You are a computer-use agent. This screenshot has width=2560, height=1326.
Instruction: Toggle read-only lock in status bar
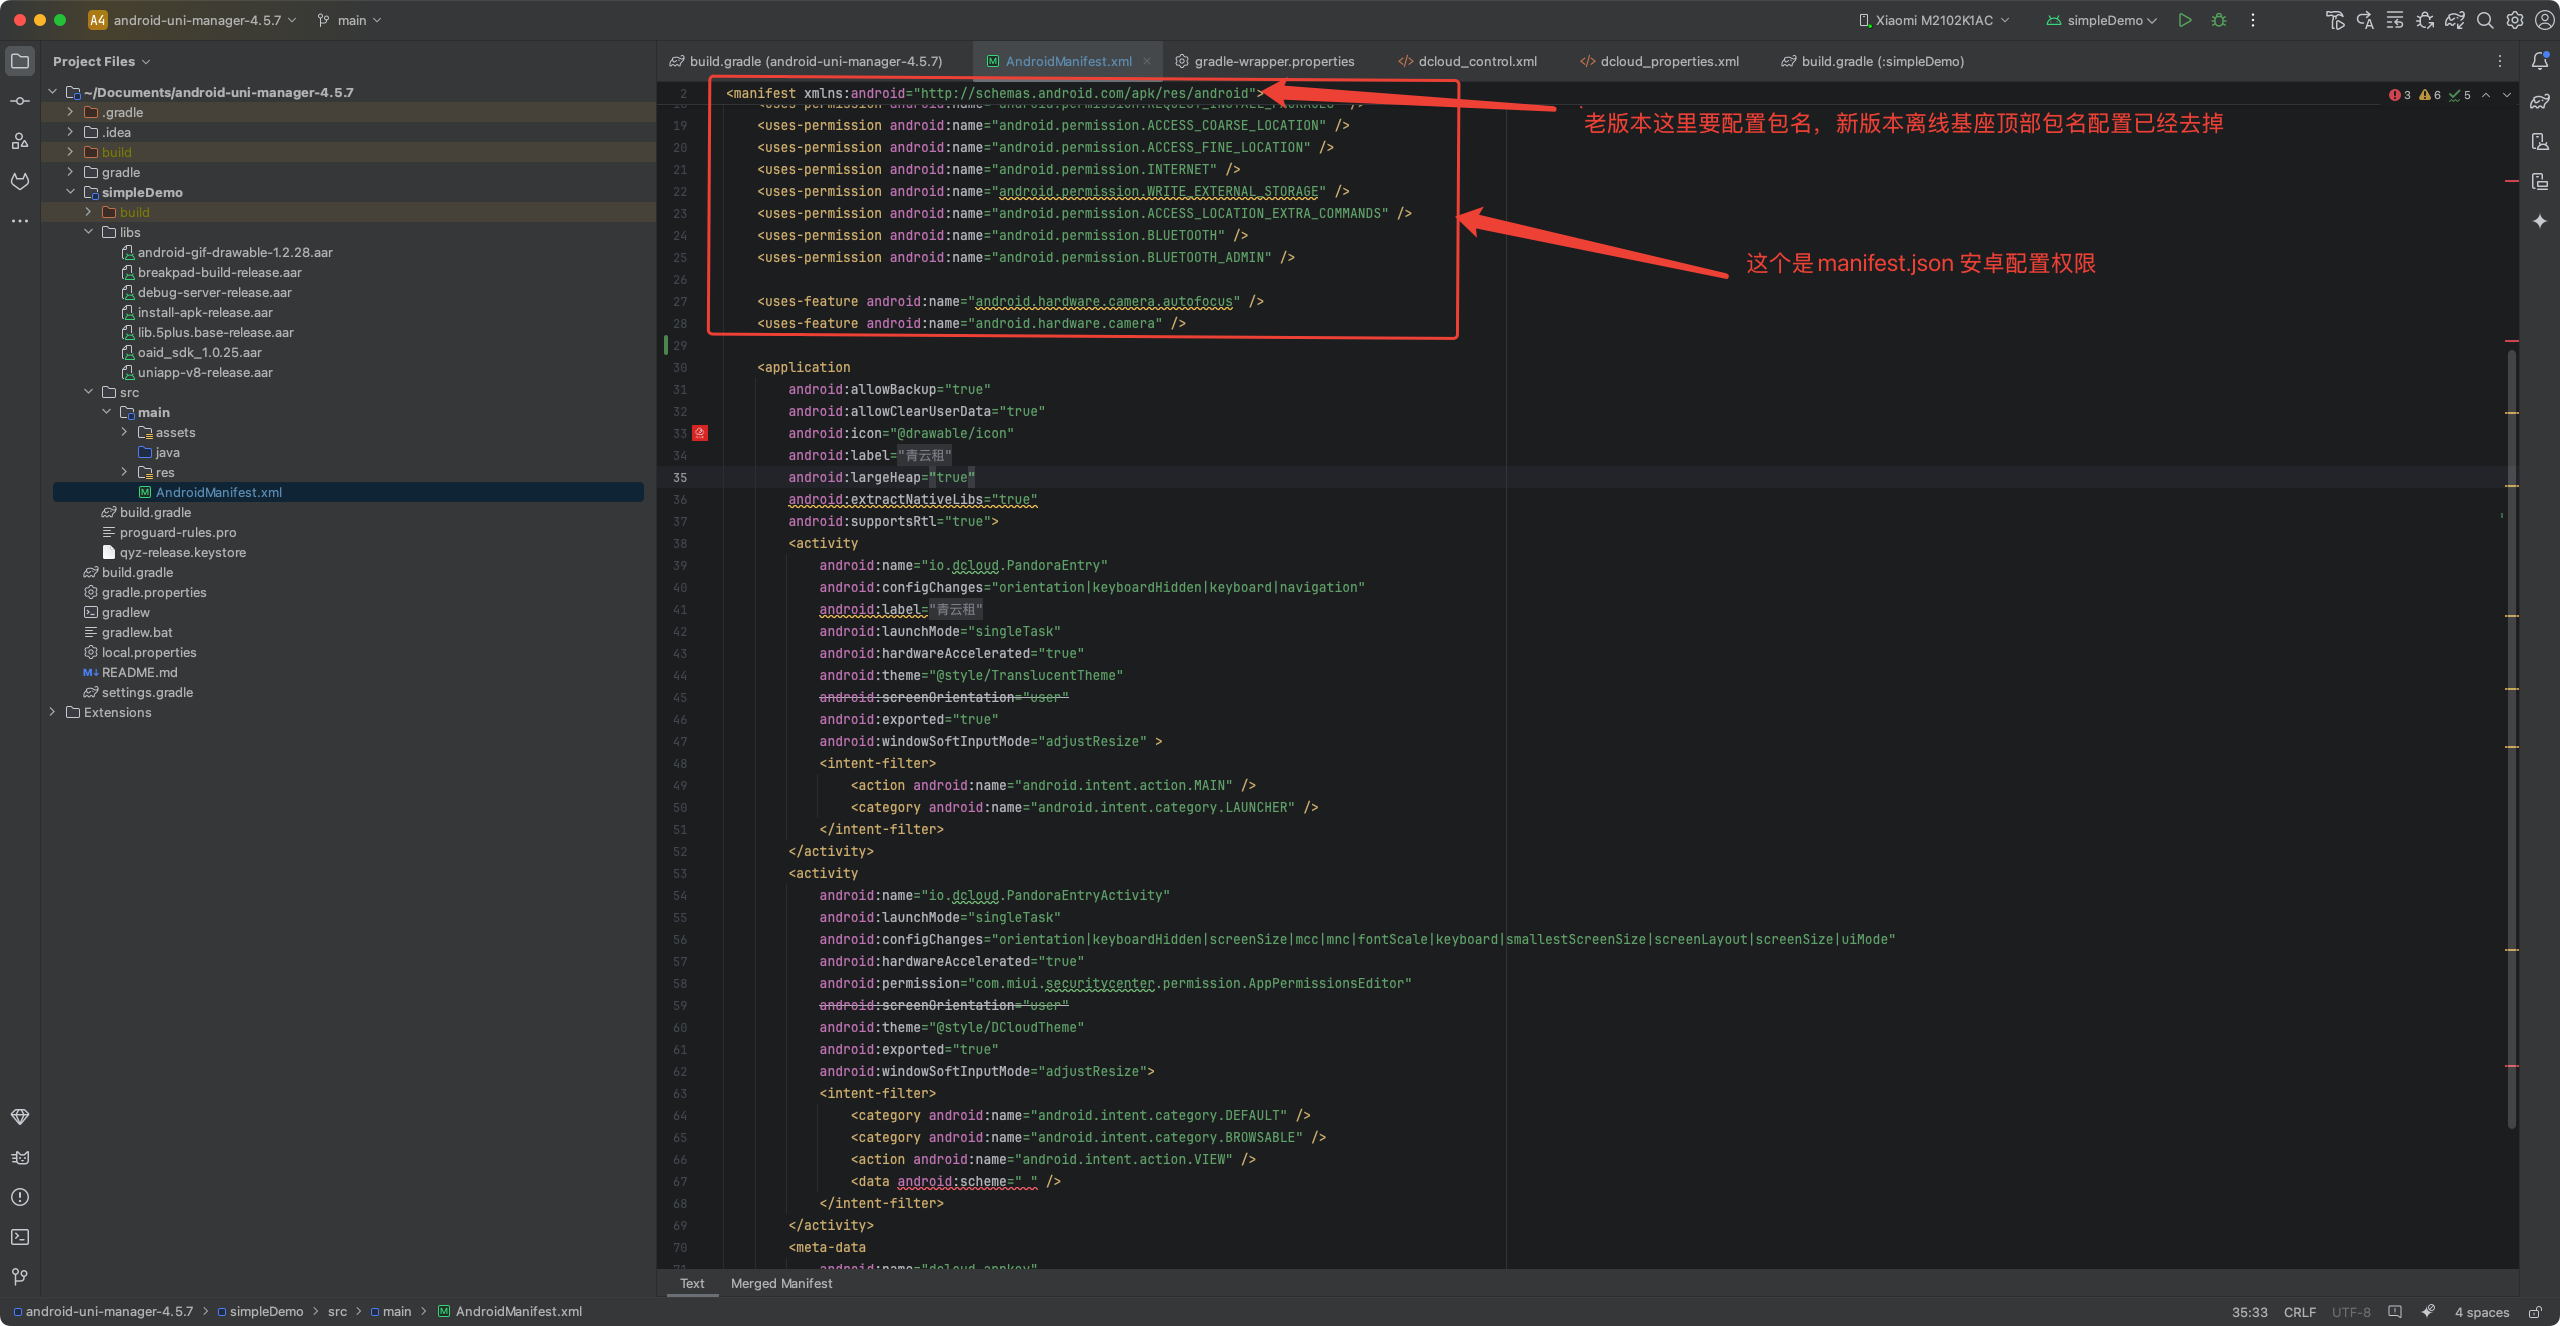click(x=2535, y=1312)
